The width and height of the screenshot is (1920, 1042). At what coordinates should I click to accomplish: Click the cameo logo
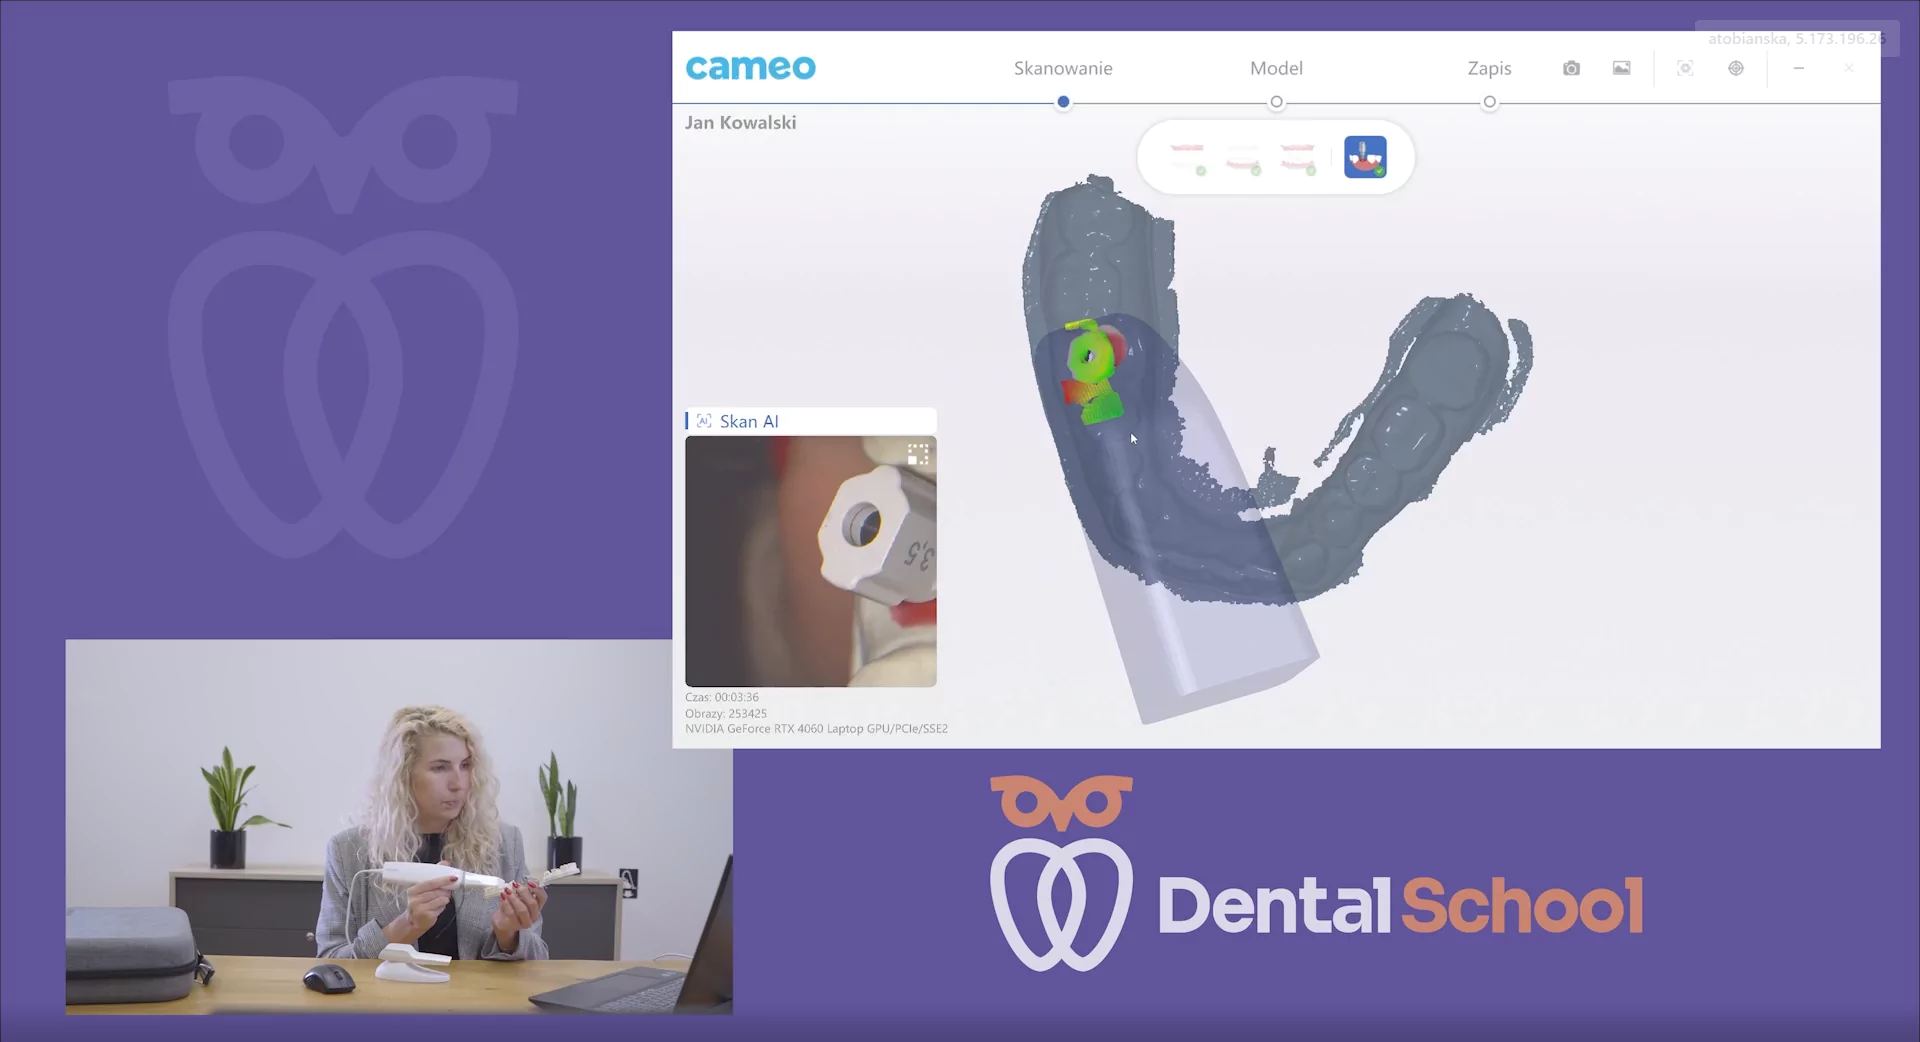coord(750,67)
